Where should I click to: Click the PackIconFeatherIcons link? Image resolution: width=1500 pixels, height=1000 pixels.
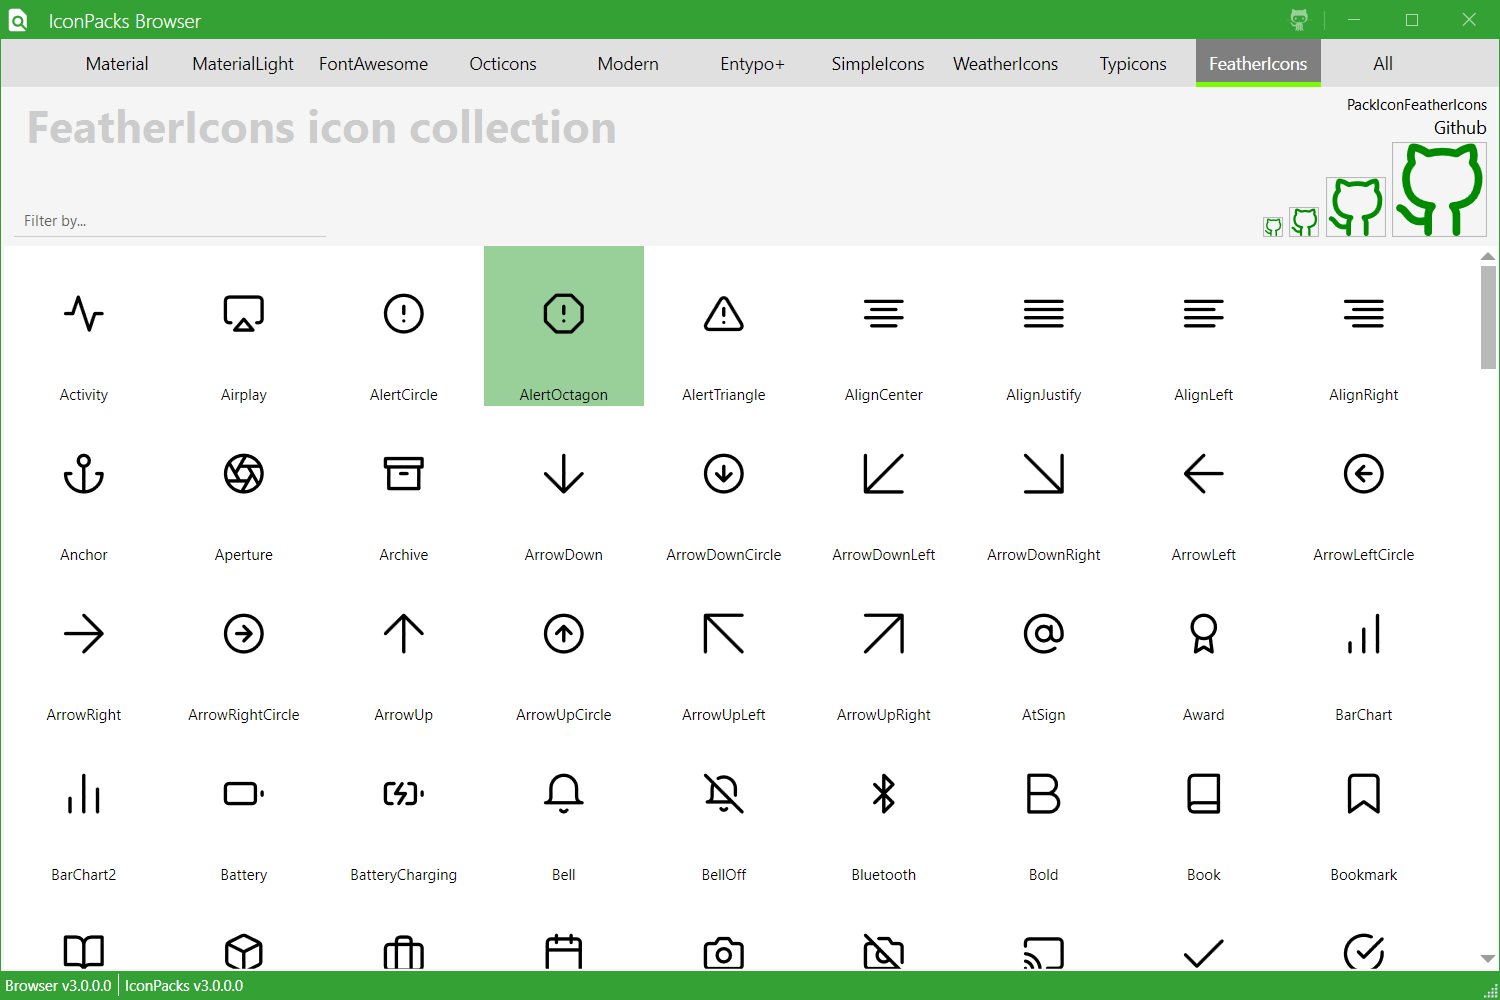(1416, 104)
